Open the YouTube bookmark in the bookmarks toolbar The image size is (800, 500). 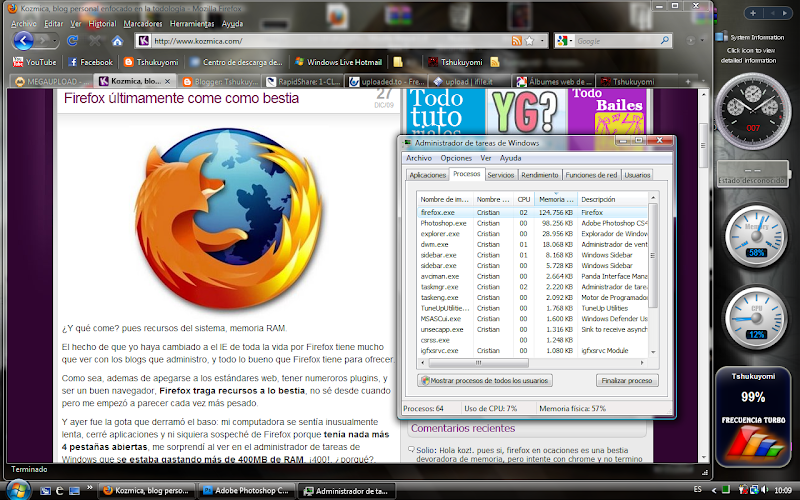34,62
